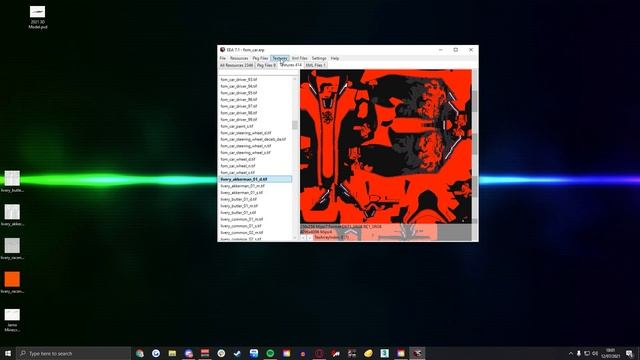This screenshot has width=640, height=360.
Task: Open Microsoft Store from the taskbar
Action: coord(254,353)
